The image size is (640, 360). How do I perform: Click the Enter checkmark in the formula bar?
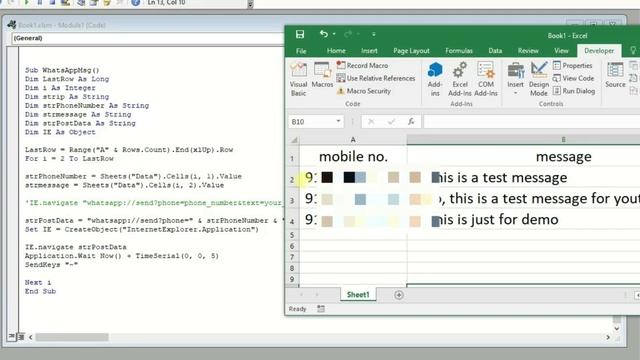391,122
